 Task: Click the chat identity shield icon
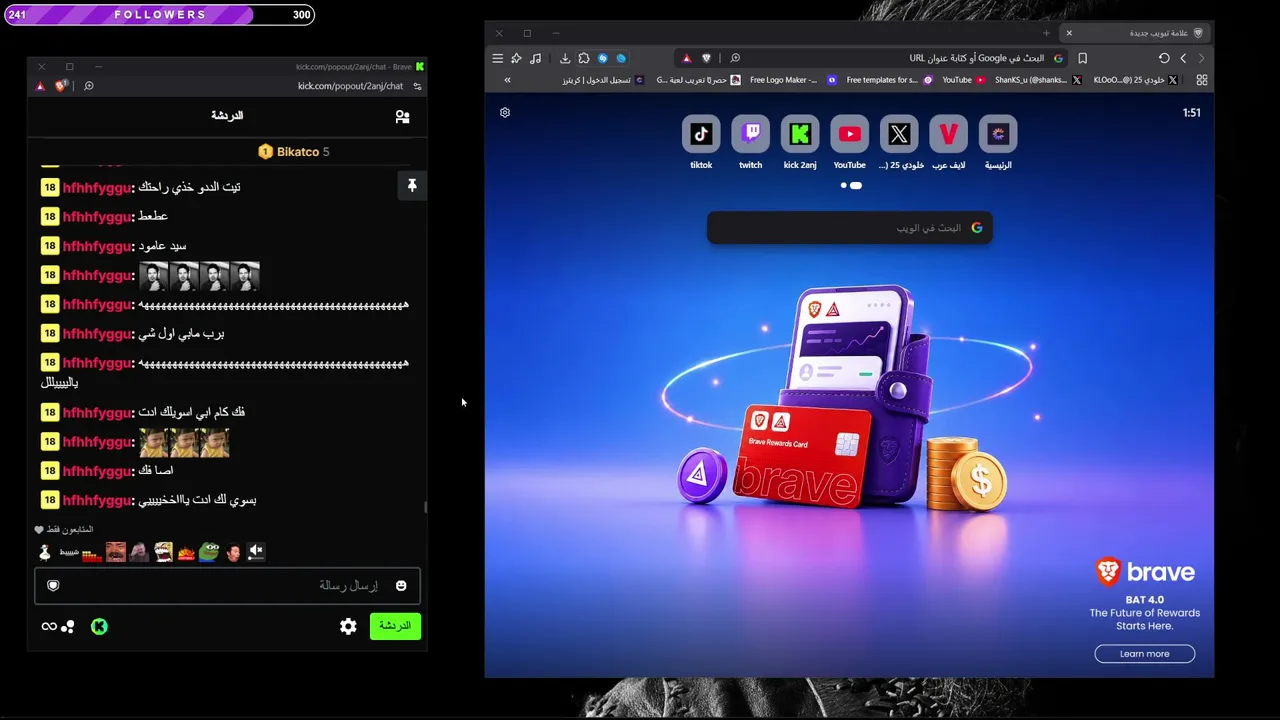point(53,586)
